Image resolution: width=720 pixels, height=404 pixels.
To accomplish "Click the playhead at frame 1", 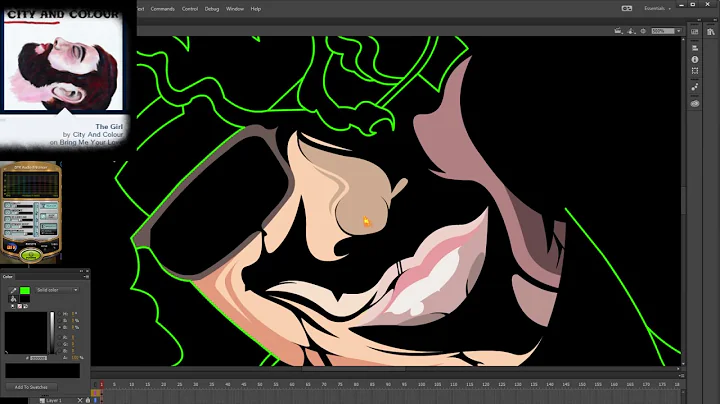I will tap(101, 384).
